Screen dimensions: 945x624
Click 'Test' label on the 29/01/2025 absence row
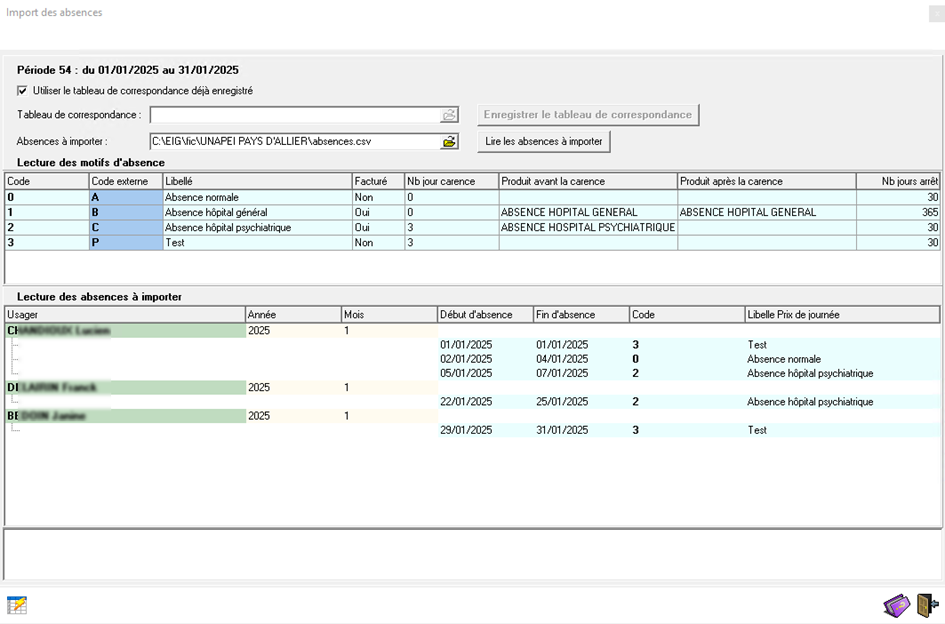757,430
